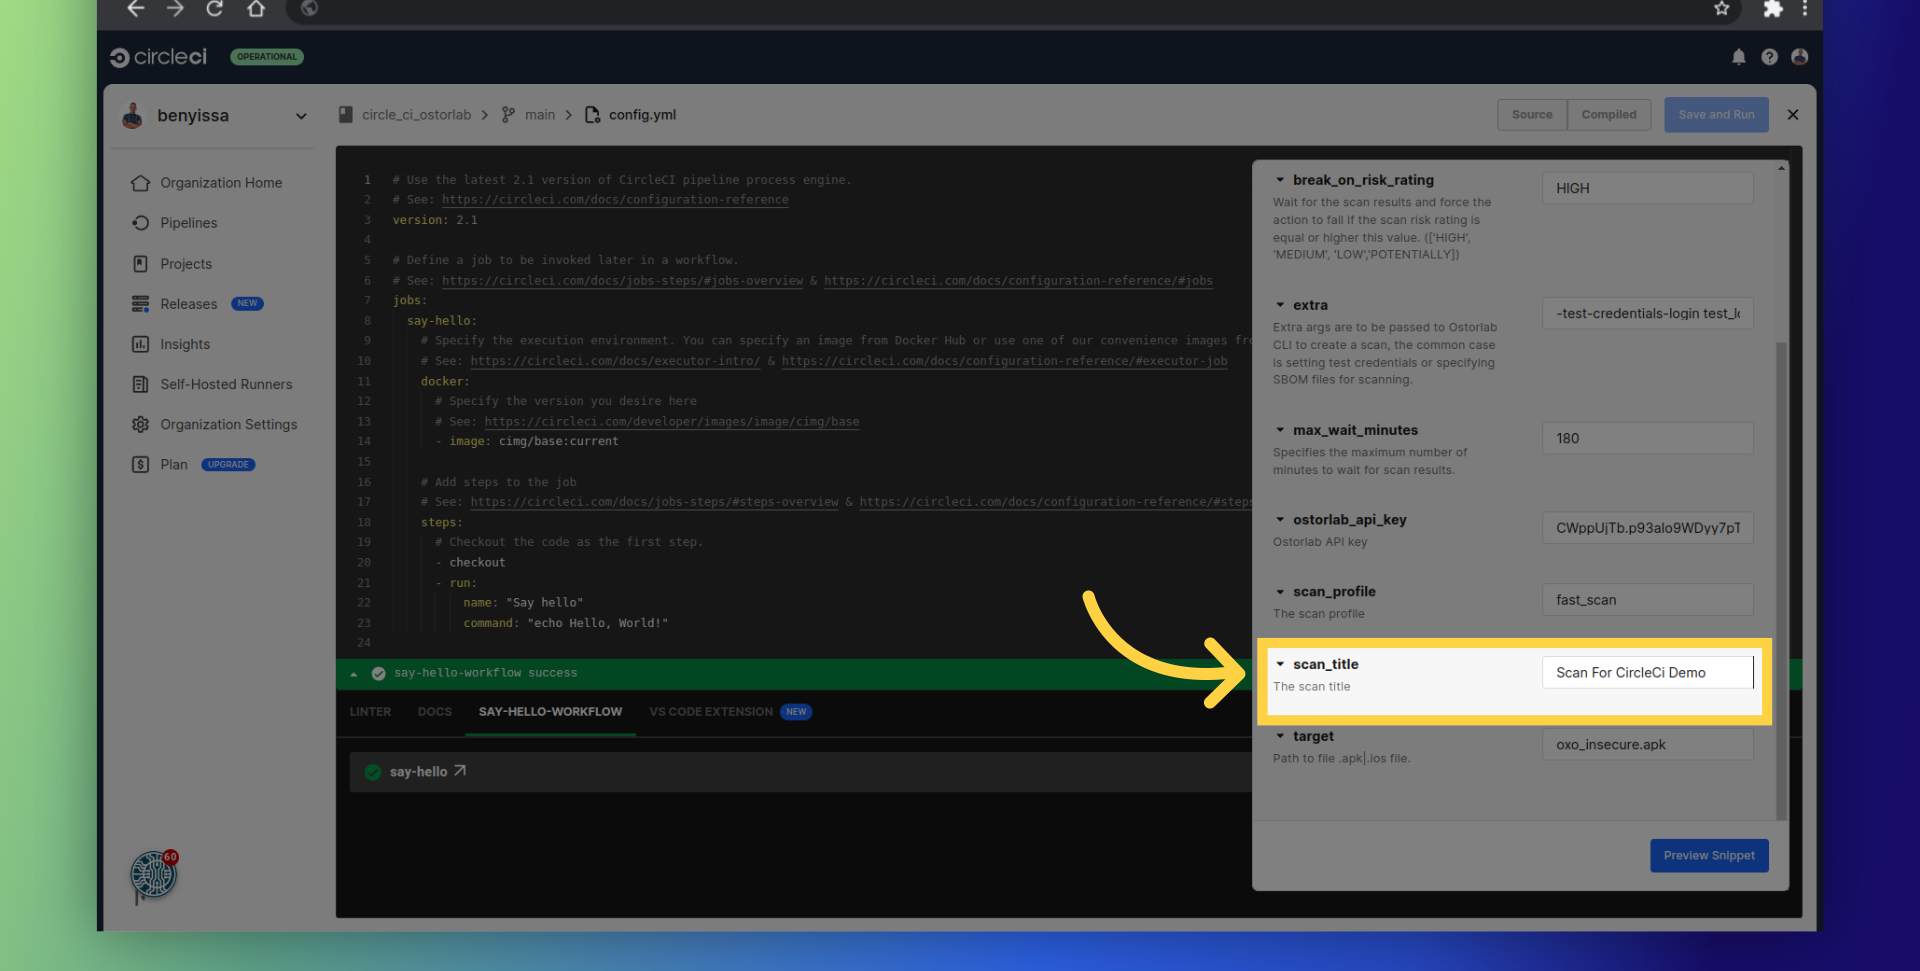Click the Save and Run button
The height and width of the screenshot is (971, 1920).
tap(1715, 115)
